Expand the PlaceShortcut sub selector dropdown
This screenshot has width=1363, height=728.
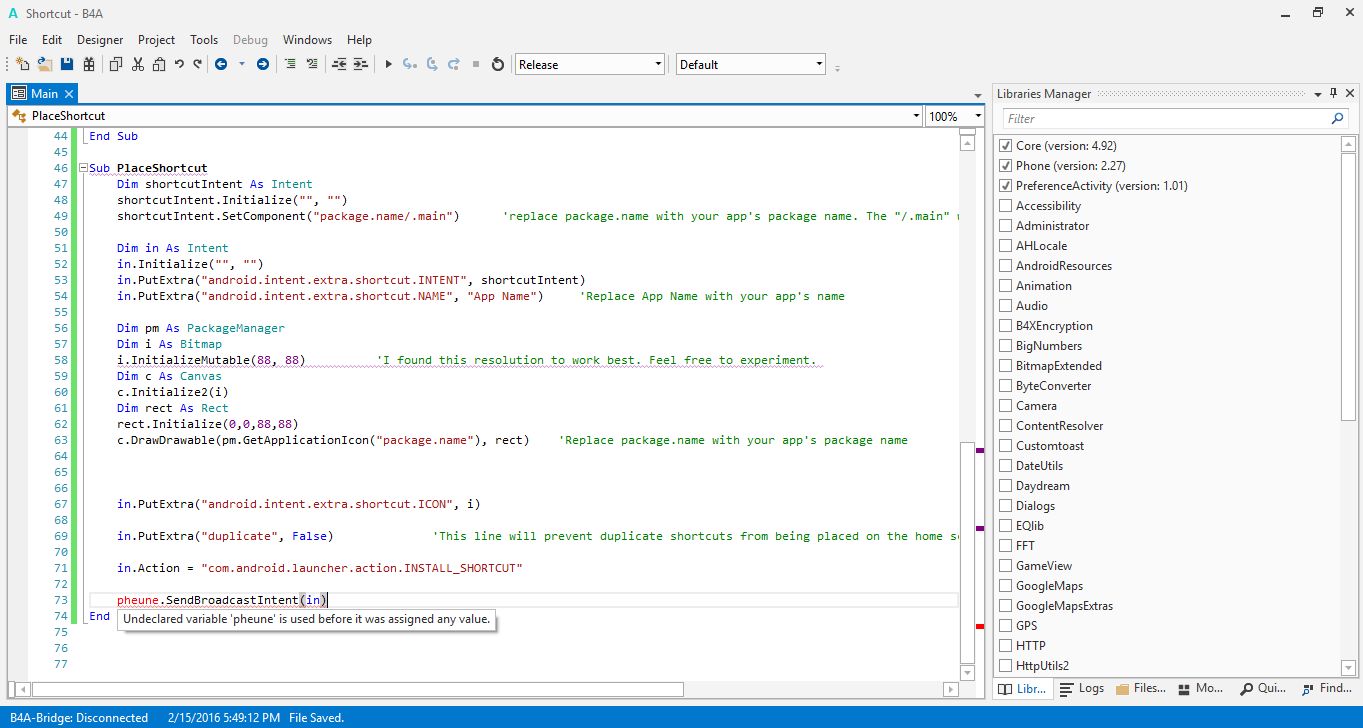tap(916, 116)
